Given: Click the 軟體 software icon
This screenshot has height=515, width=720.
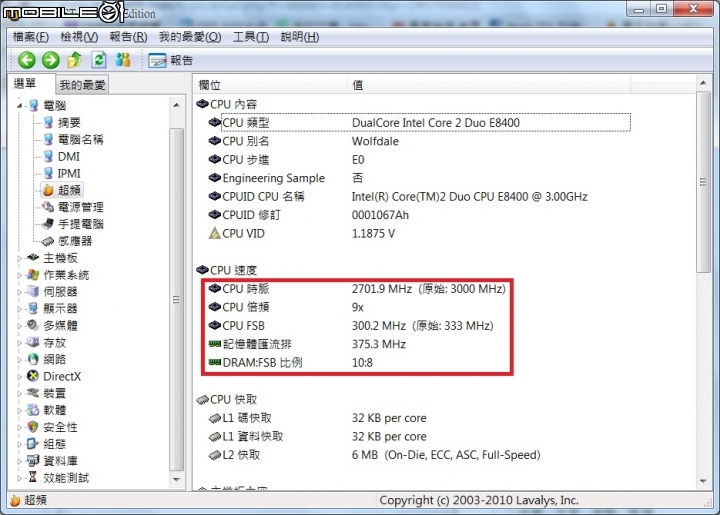Looking at the screenshot, I should click(x=33, y=410).
